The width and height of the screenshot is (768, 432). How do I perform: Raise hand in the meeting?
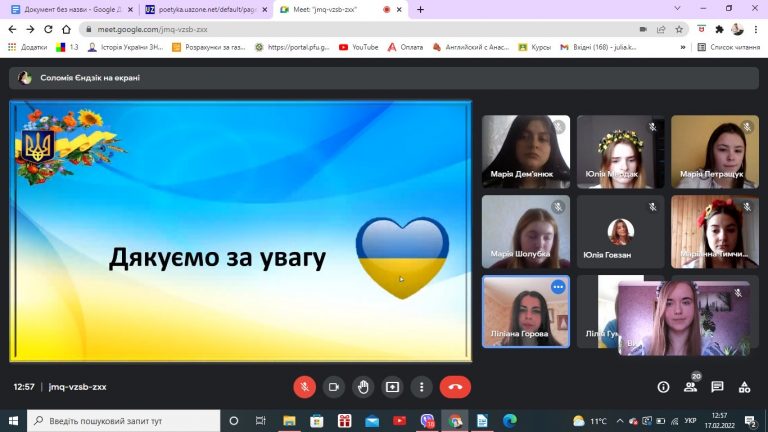pos(363,387)
